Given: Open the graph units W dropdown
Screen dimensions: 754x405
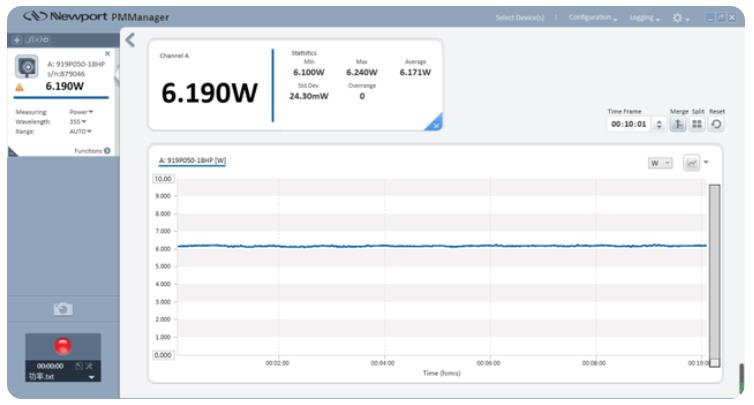Looking at the screenshot, I should [659, 161].
